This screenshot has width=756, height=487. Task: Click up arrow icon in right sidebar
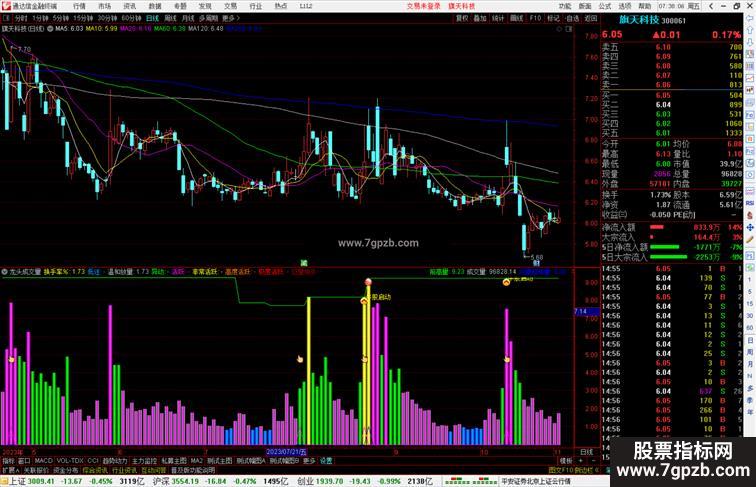coord(750,30)
